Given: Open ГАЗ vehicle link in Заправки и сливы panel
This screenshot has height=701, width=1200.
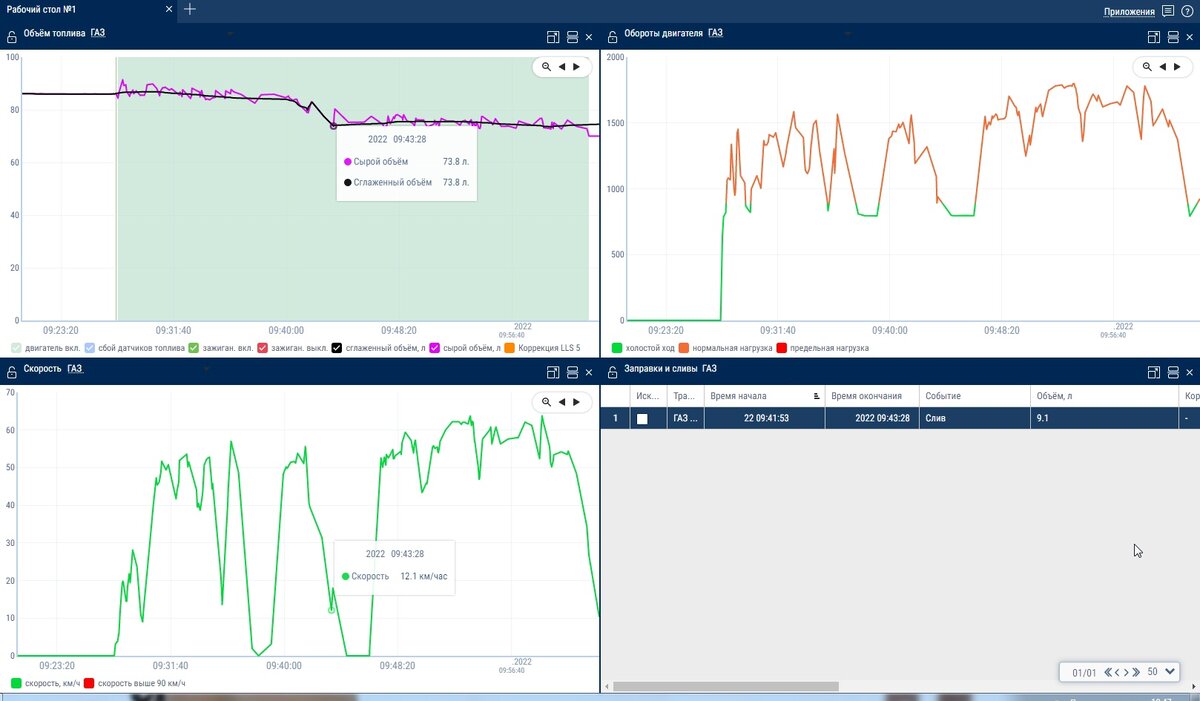Looking at the screenshot, I should click(709, 369).
